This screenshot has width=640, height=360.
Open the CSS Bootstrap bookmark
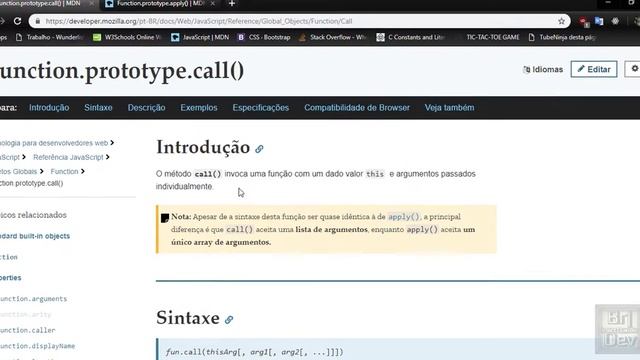264,37
